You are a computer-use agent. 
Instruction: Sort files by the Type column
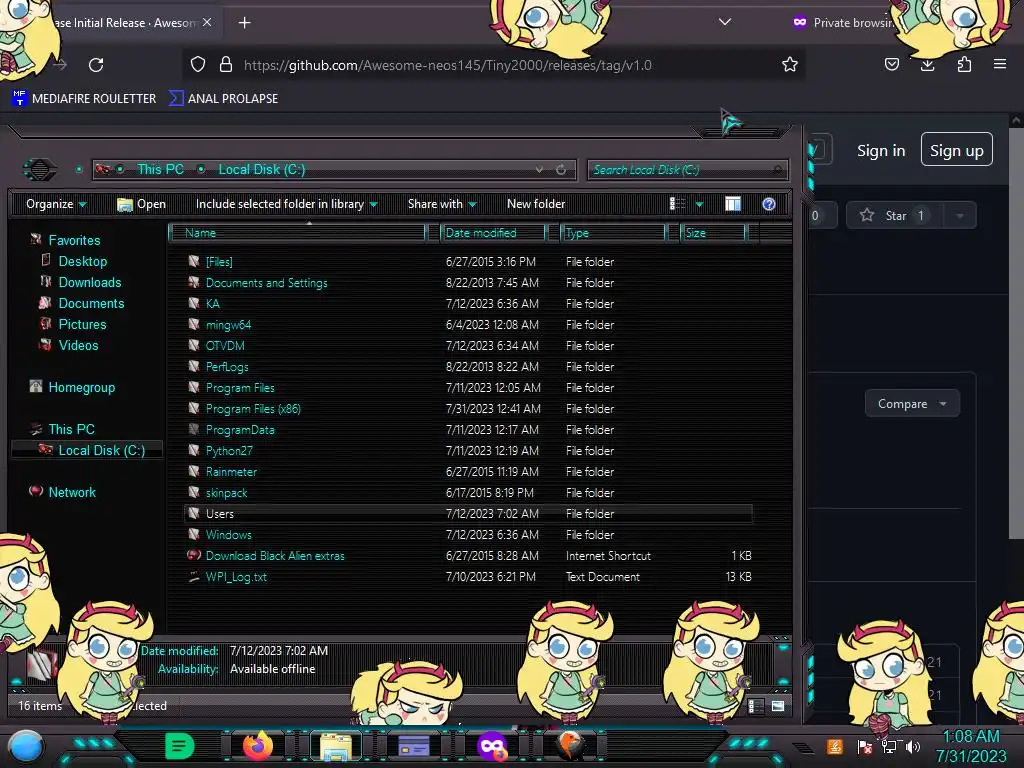[614, 232]
